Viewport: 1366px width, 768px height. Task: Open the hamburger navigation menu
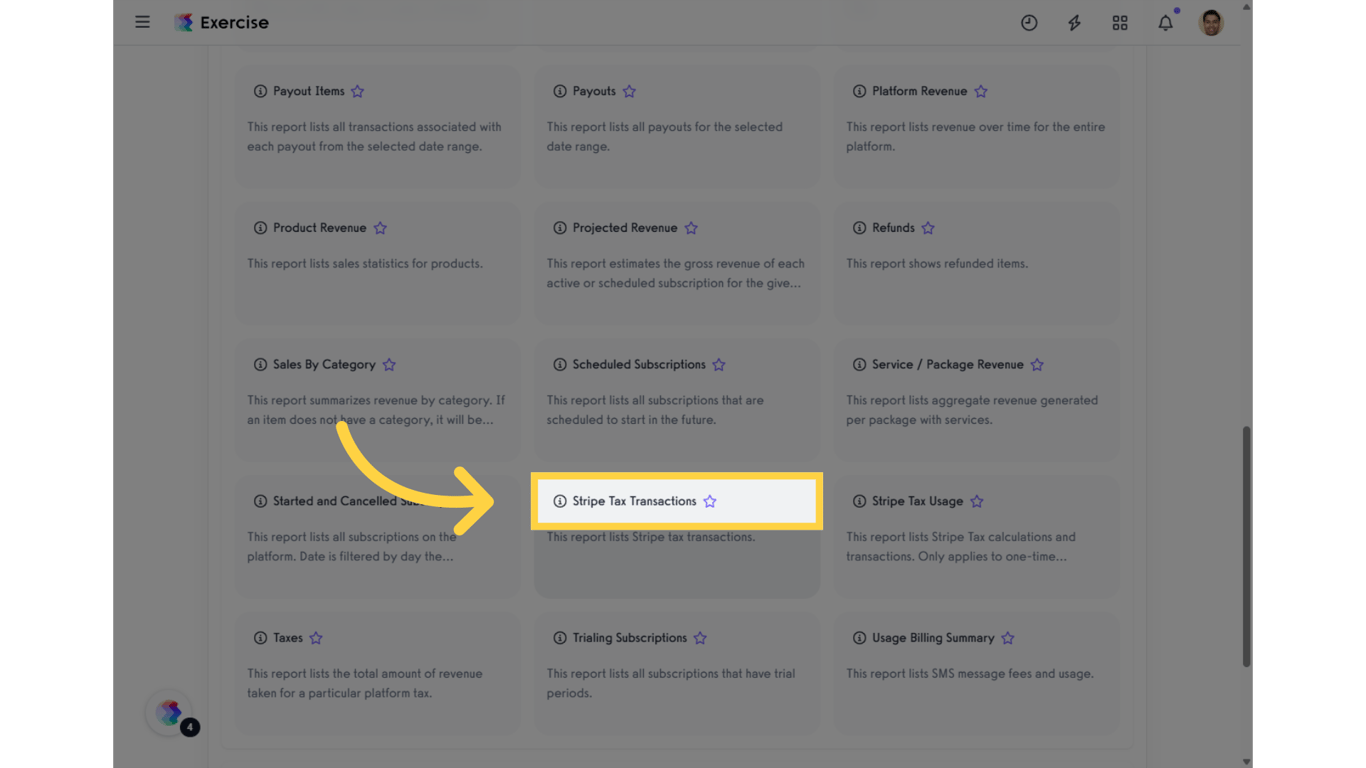143,22
